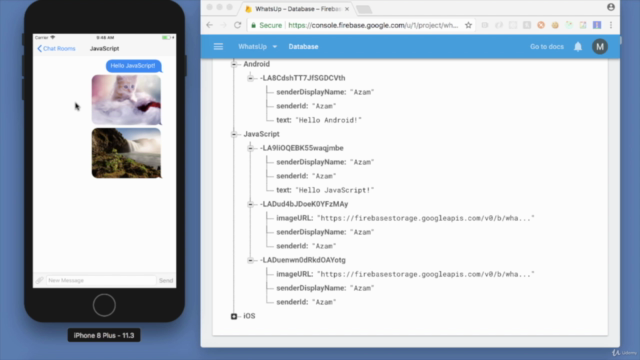Tap the waterfall image message

click(x=126, y=153)
